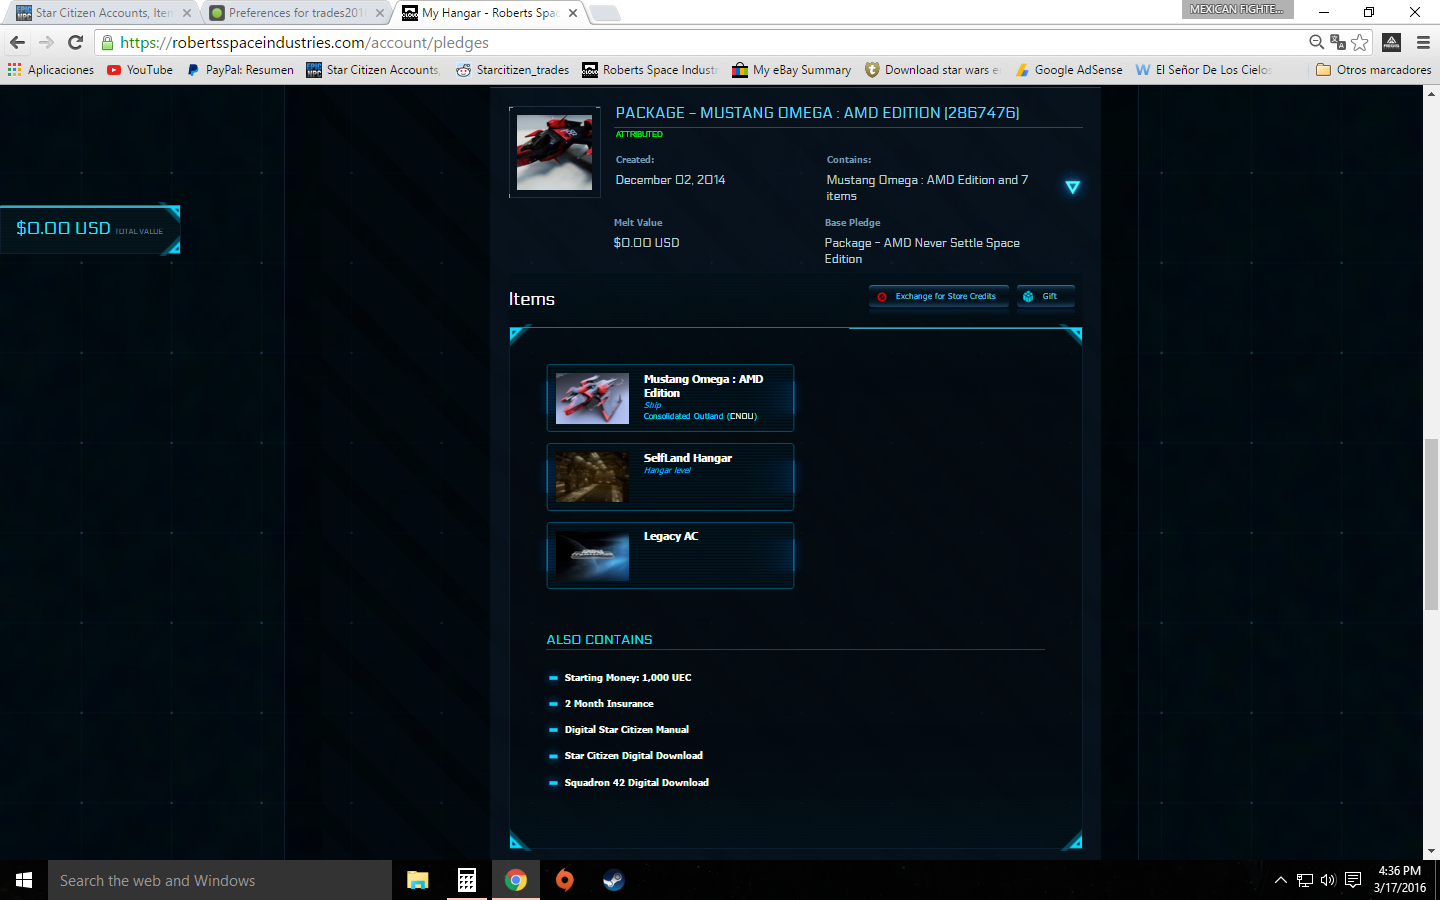Open the Roberts Space Industries bookmark

650,70
